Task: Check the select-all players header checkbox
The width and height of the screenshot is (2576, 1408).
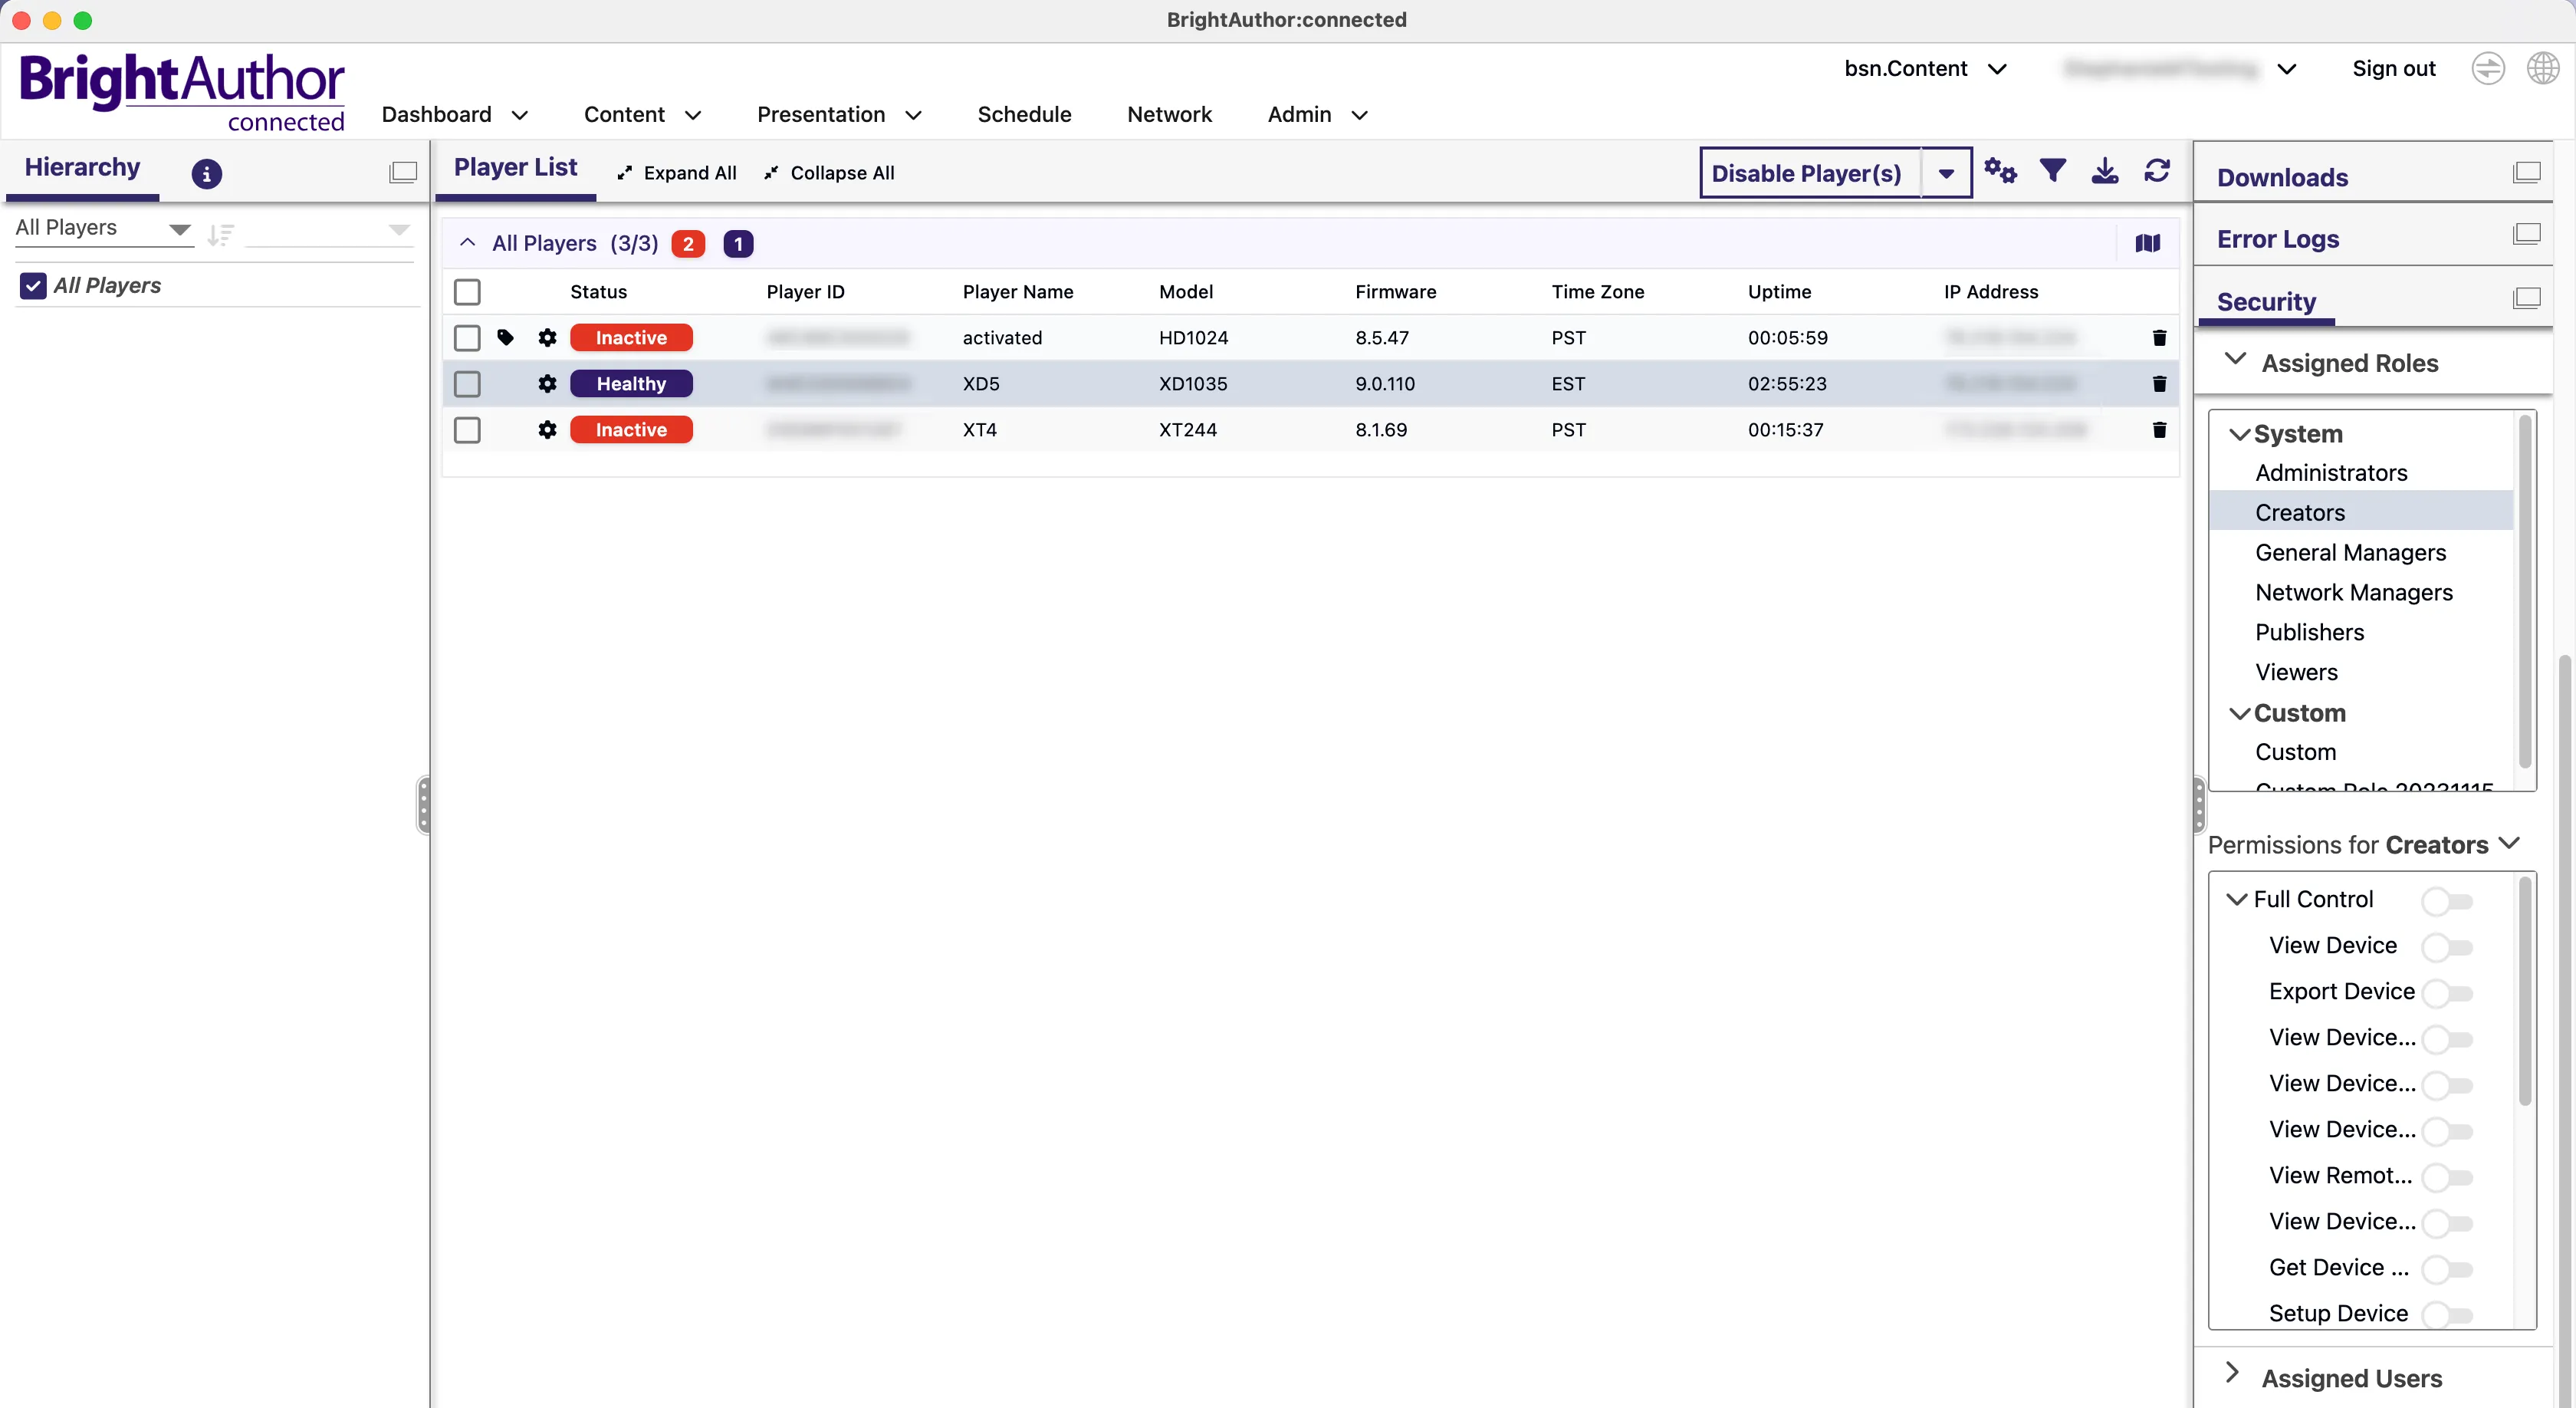Action: pos(467,292)
